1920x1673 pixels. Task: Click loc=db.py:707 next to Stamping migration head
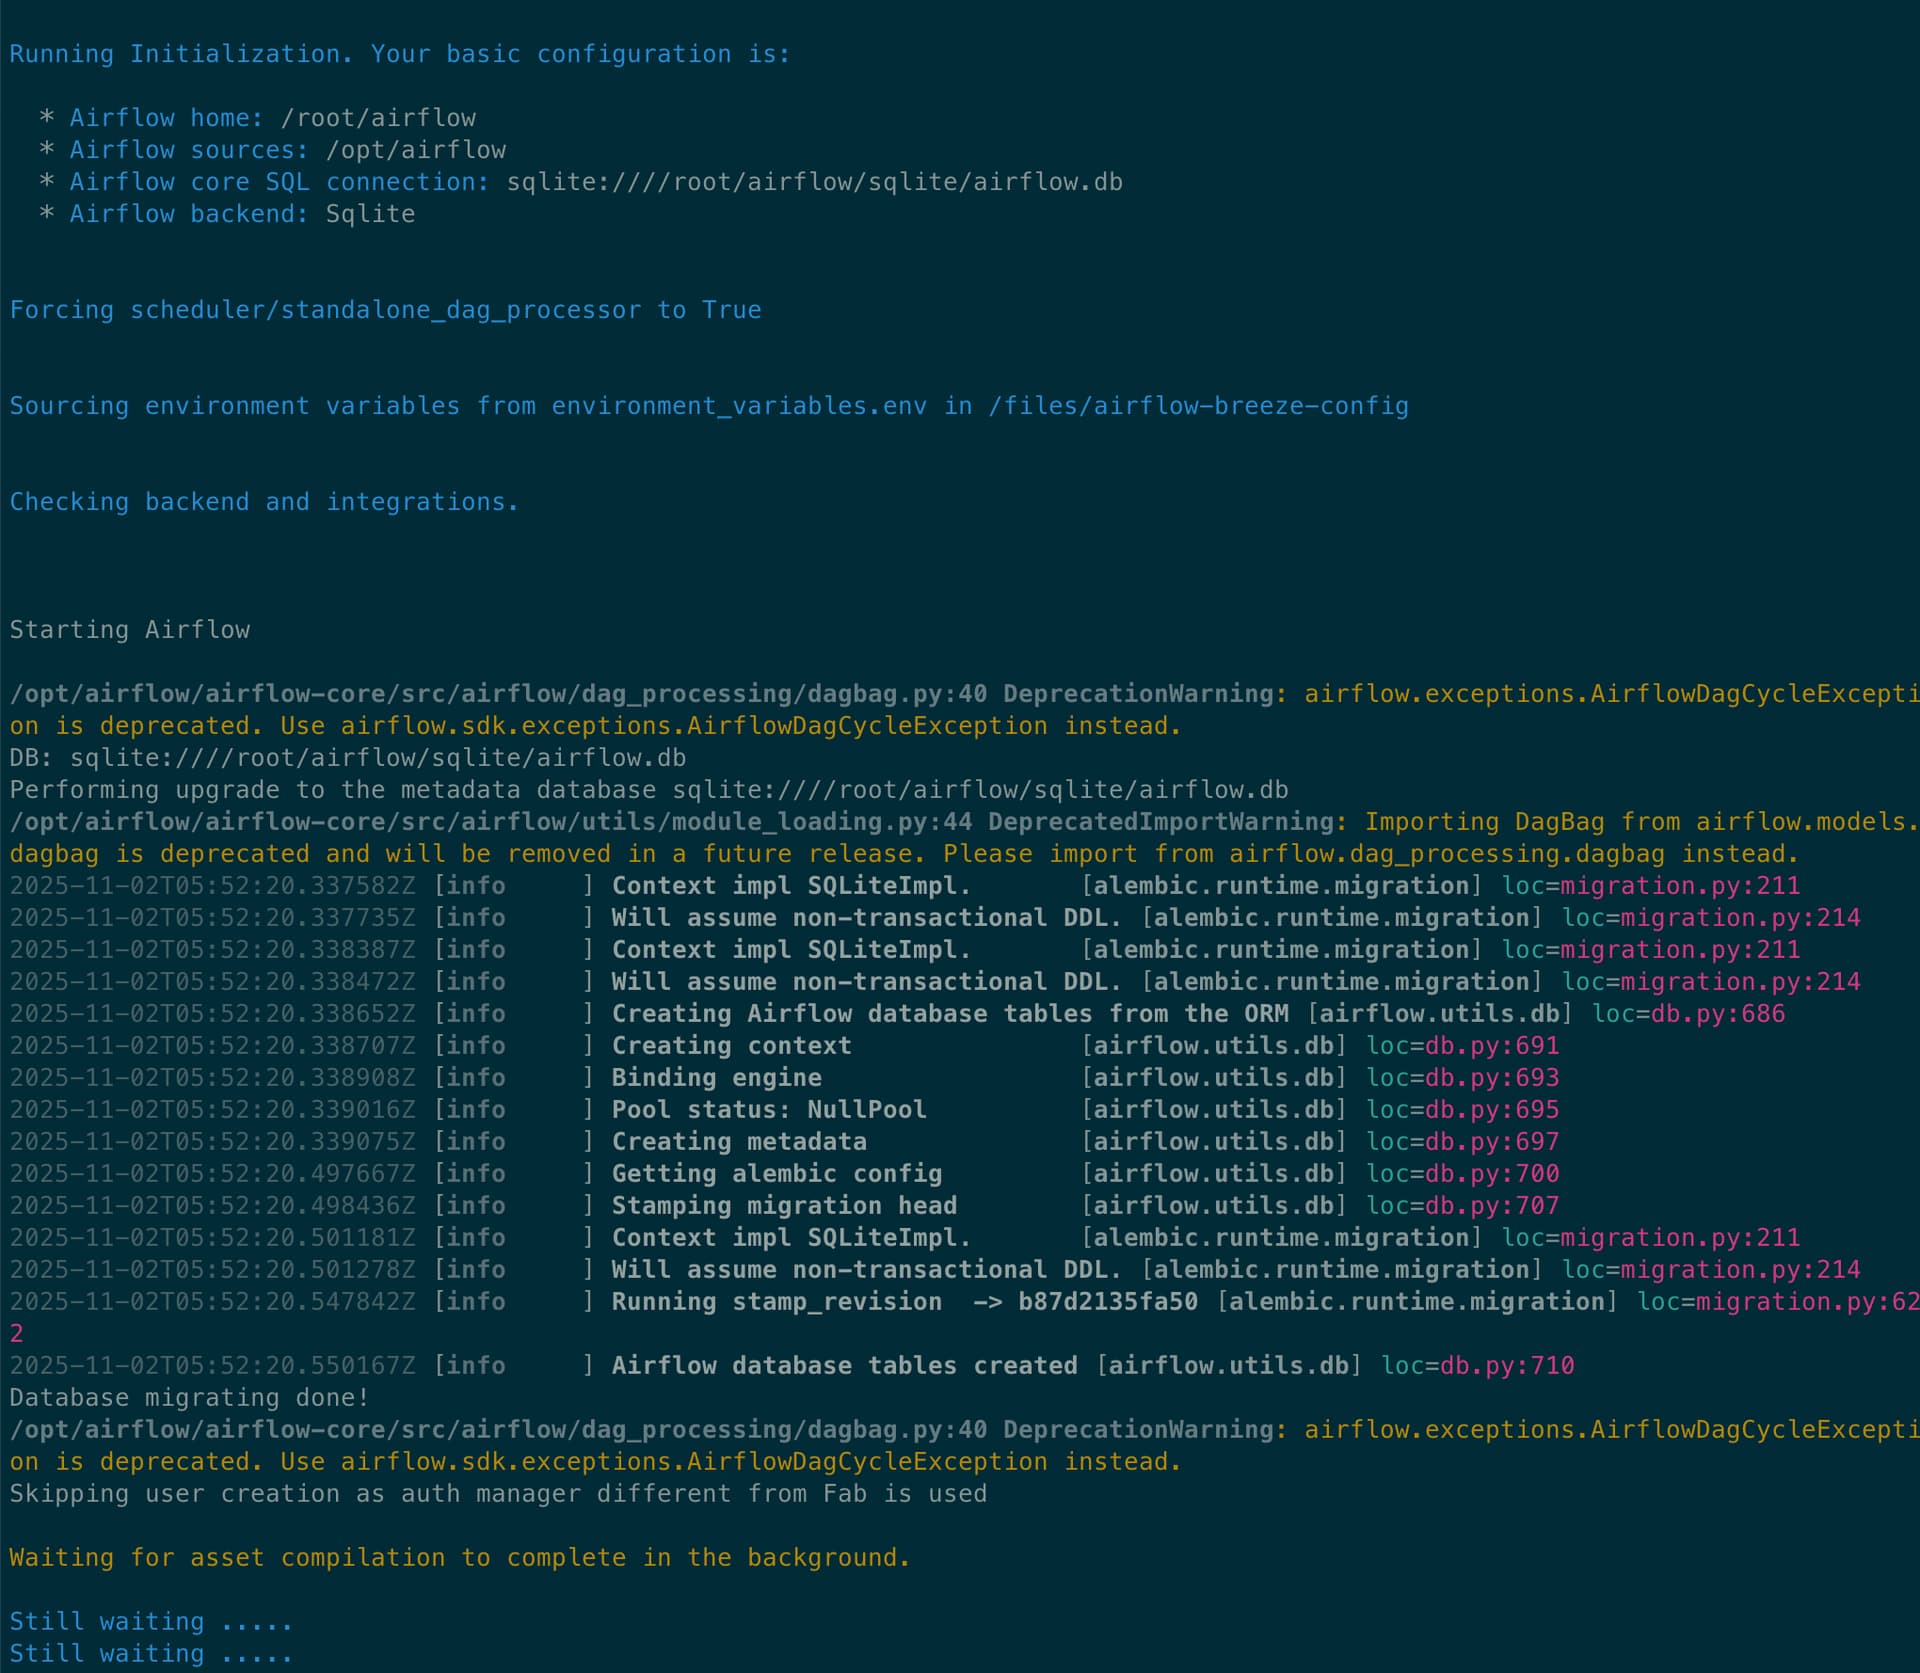1462,1206
